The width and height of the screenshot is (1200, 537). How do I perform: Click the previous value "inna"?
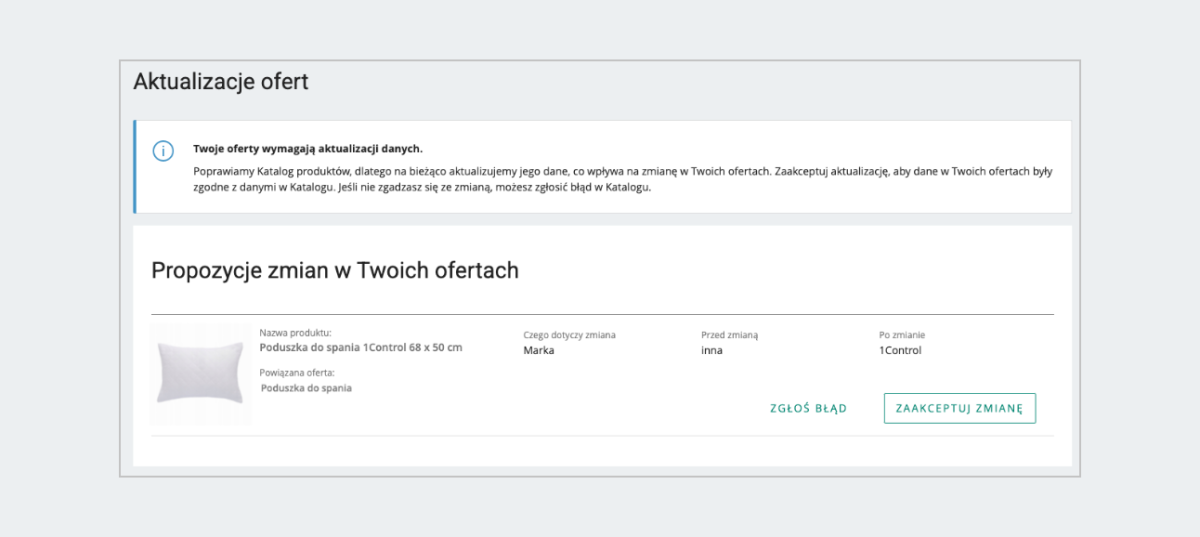[712, 351]
